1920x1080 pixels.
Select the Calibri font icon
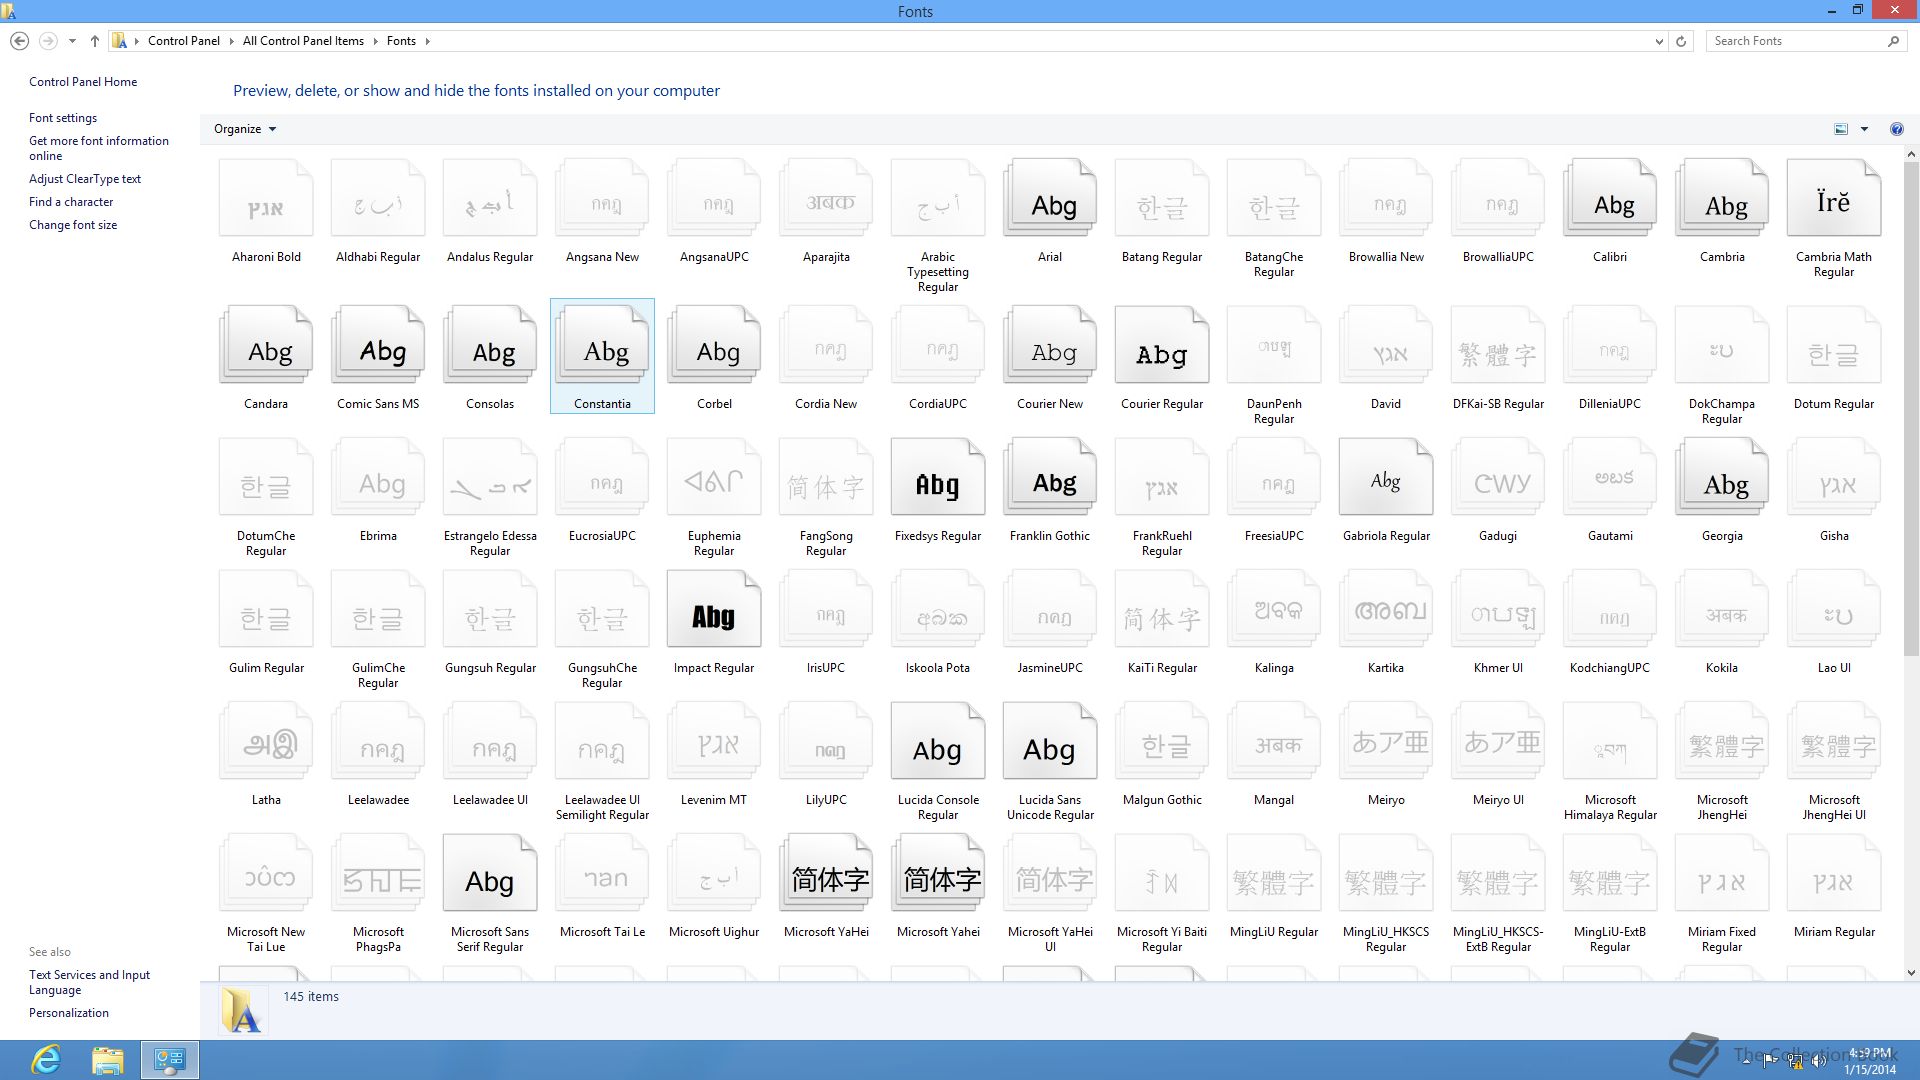(1610, 198)
